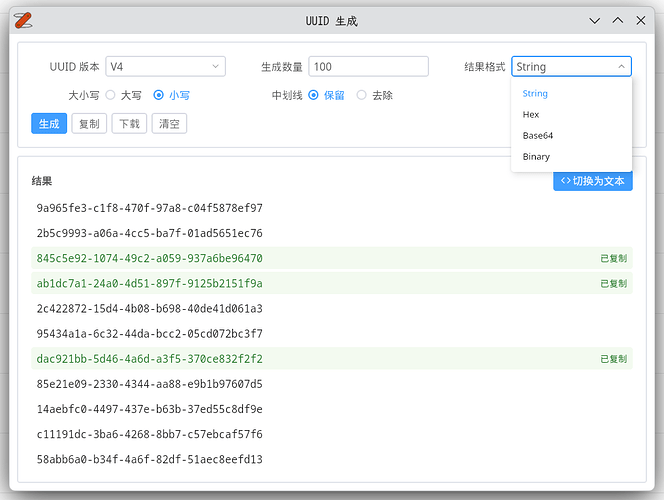
Task: Click the window roll-down arrow in the titlebar
Action: (595, 20)
